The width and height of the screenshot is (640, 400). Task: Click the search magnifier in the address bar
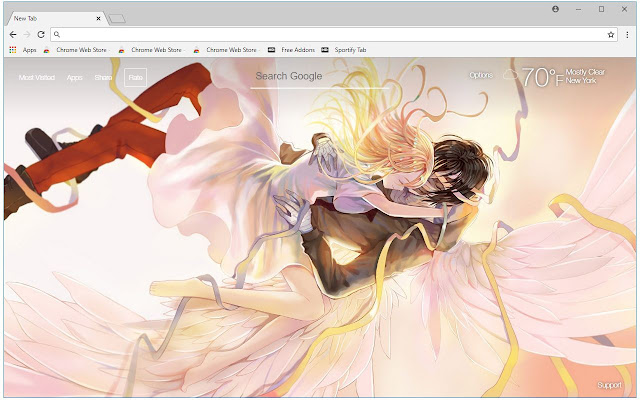pyautogui.click(x=57, y=35)
